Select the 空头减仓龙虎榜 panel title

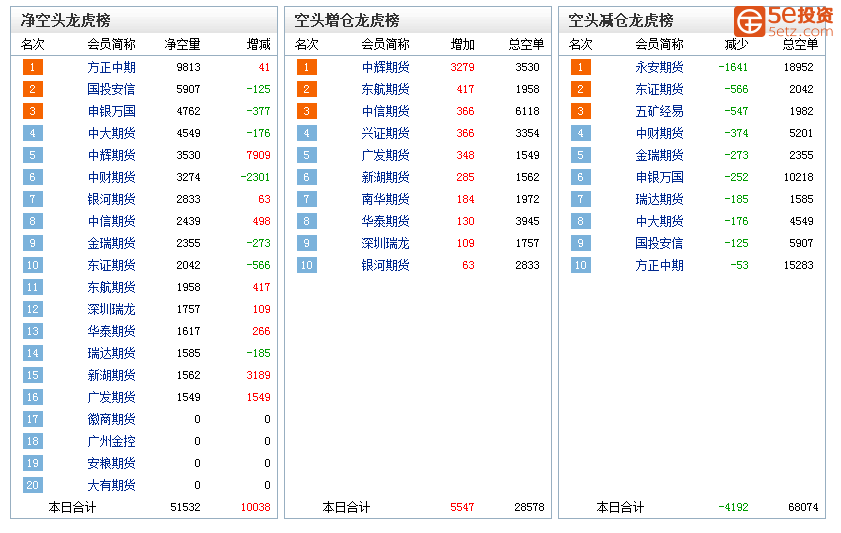click(621, 20)
